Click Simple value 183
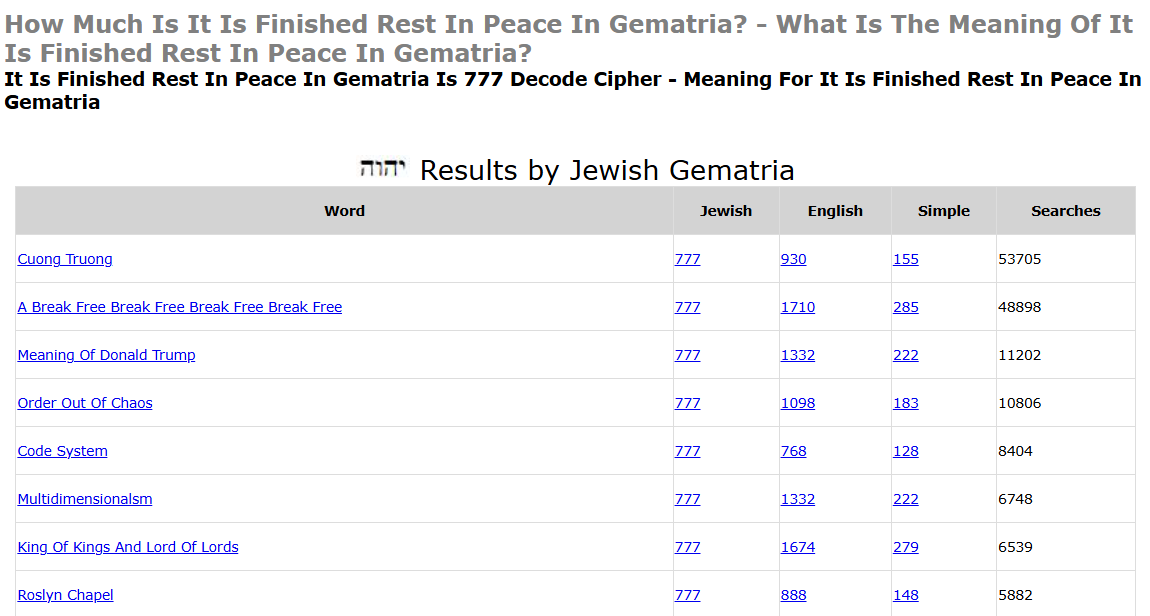 [x=906, y=403]
